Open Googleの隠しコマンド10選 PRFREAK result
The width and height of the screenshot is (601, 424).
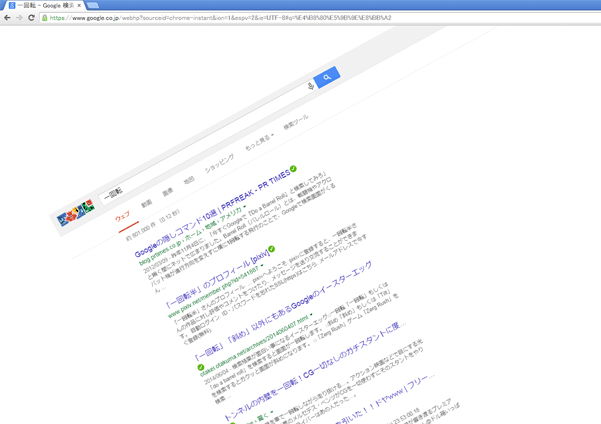click(x=213, y=213)
